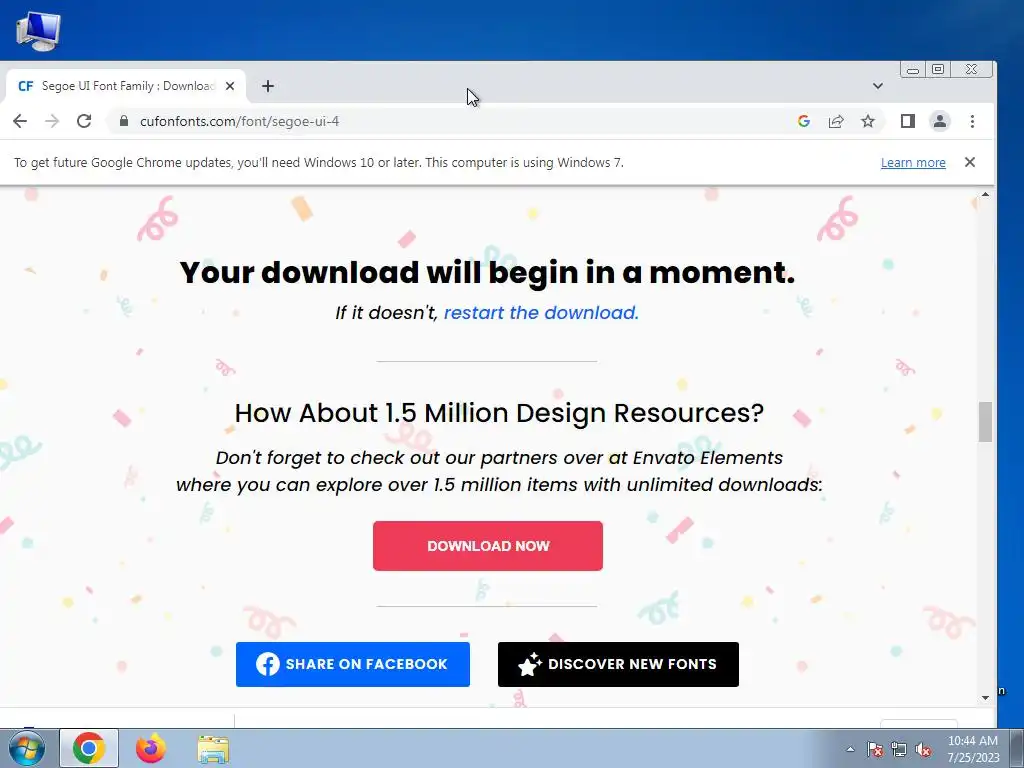The width and height of the screenshot is (1024, 768).
Task: Open the clock showing 10:44 AM
Action: pos(973,748)
